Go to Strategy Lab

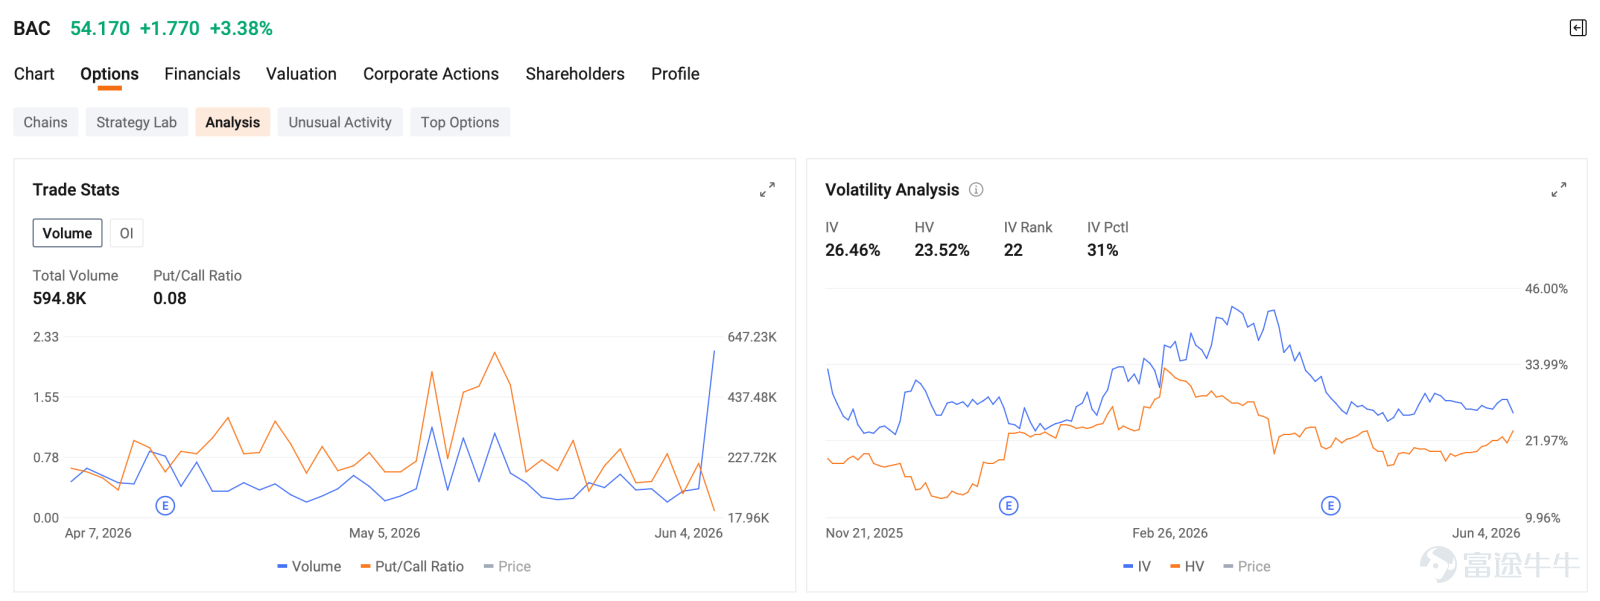tap(136, 122)
